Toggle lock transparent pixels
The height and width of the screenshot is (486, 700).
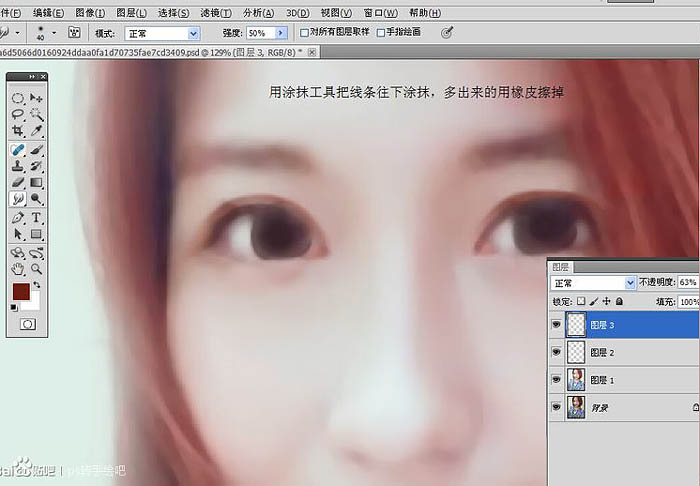tap(581, 301)
